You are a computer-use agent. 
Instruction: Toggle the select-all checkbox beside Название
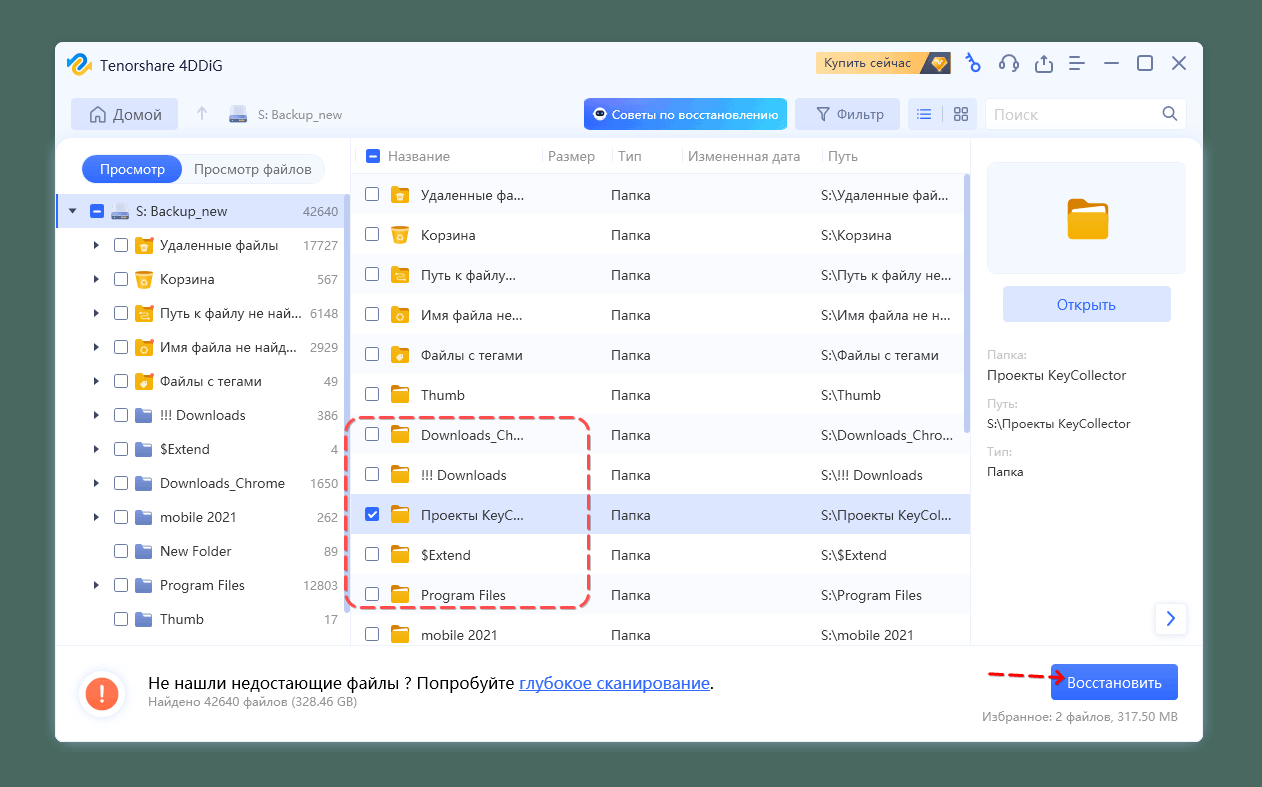(373, 156)
